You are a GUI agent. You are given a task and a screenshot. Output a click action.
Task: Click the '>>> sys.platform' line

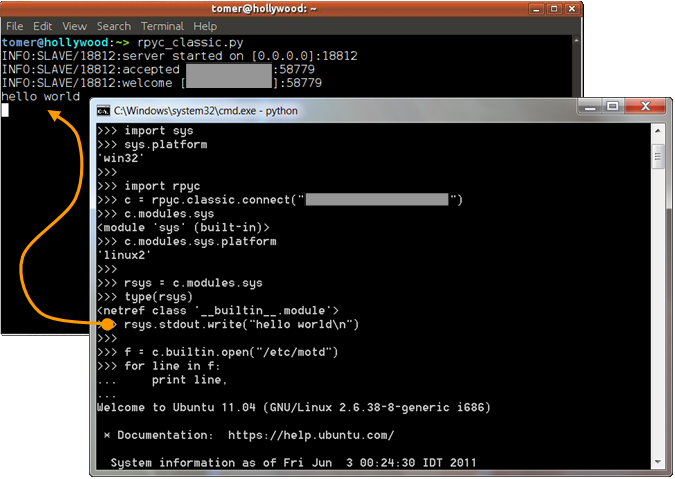(152, 145)
